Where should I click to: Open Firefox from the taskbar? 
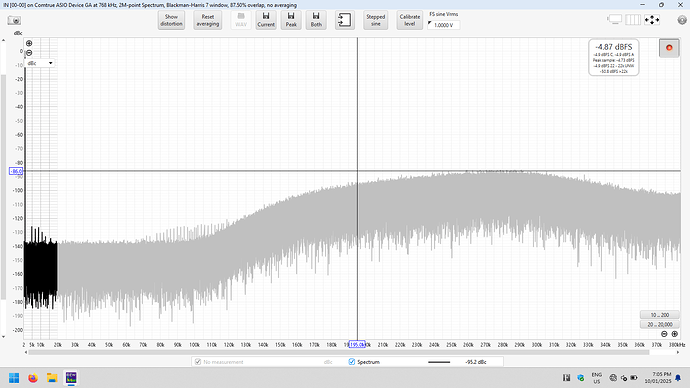click(x=33, y=378)
